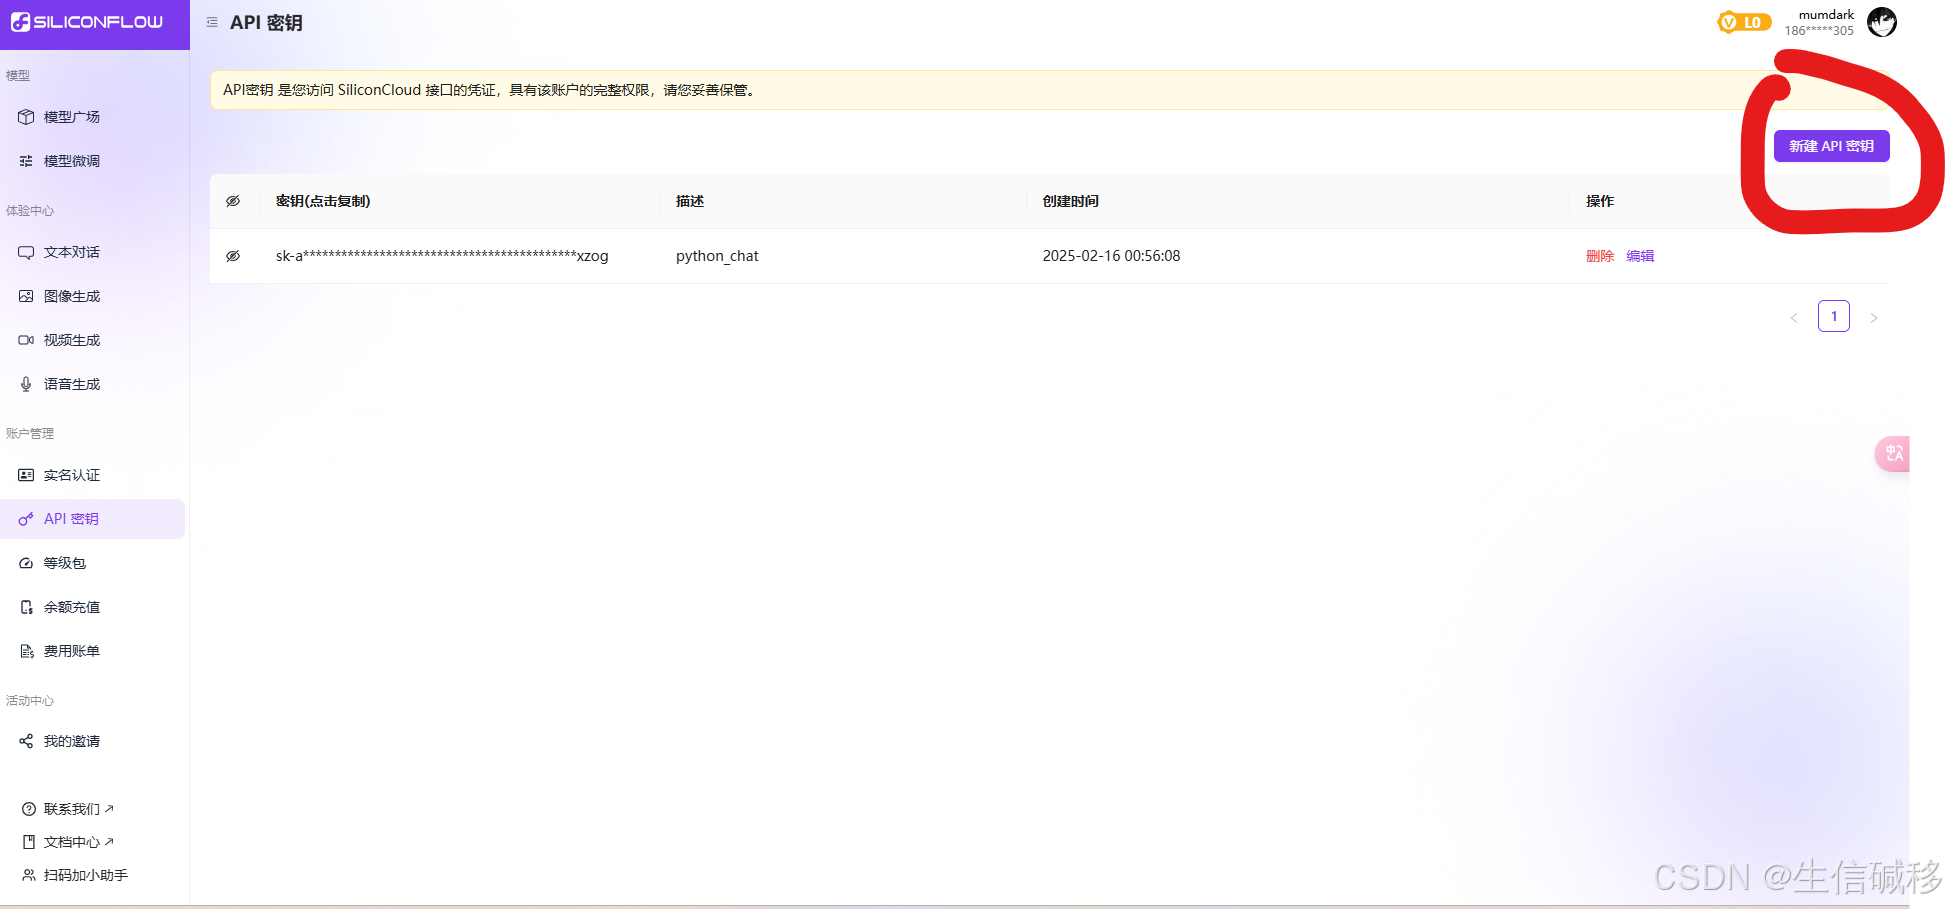Copy the sk-a...xzog key
Viewport: 1947px width, 909px height.
[442, 256]
